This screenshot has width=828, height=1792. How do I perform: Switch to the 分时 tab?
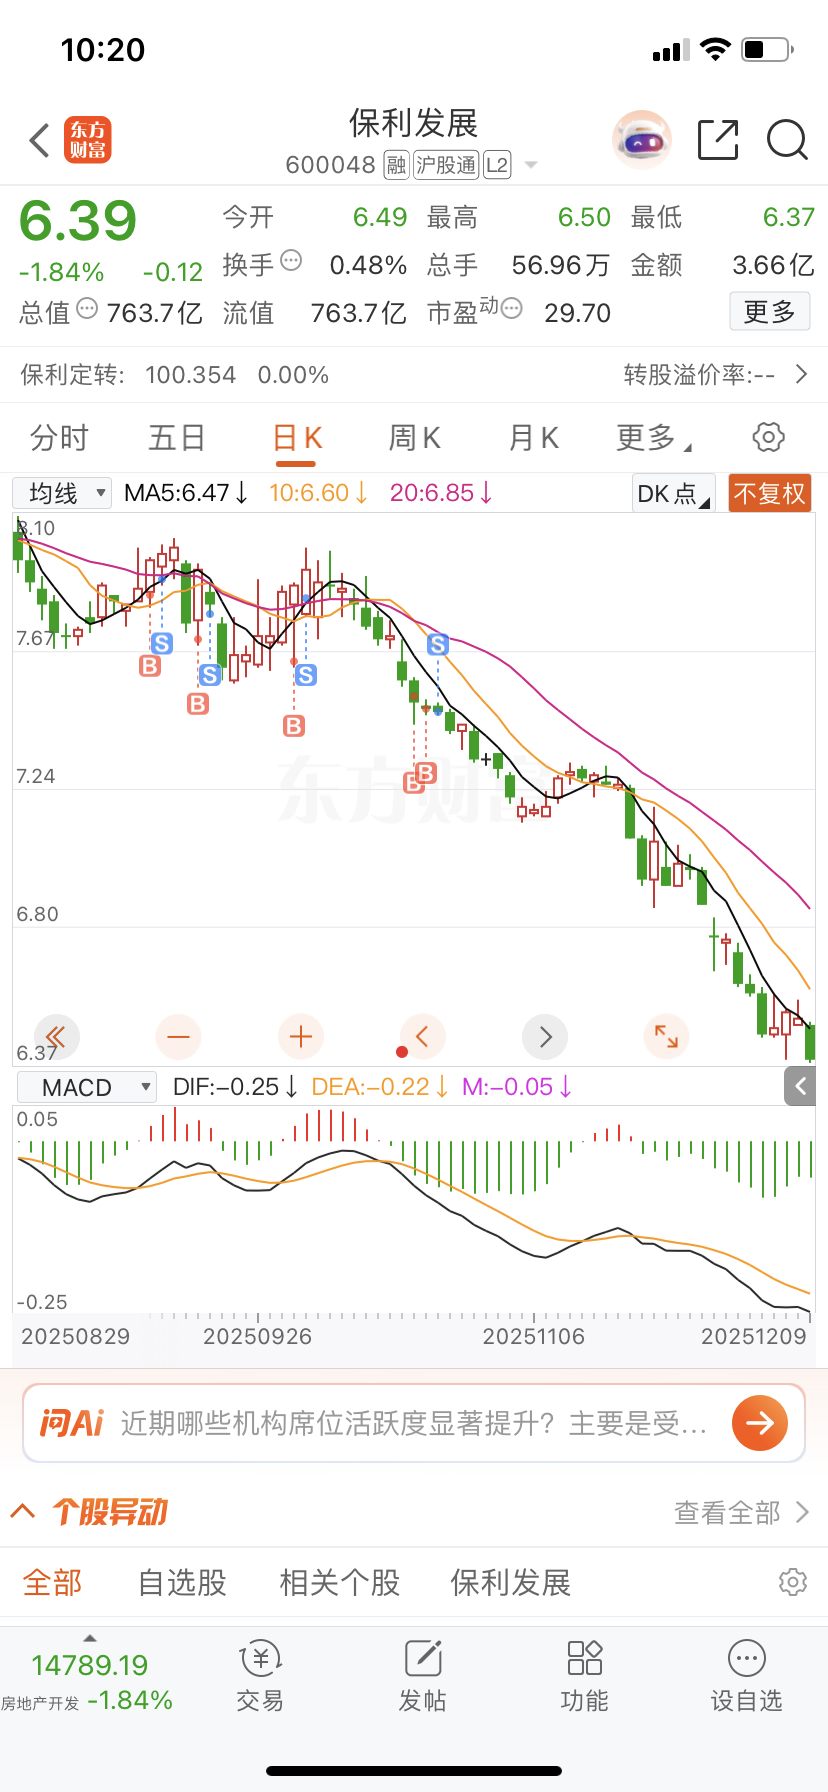pos(59,438)
